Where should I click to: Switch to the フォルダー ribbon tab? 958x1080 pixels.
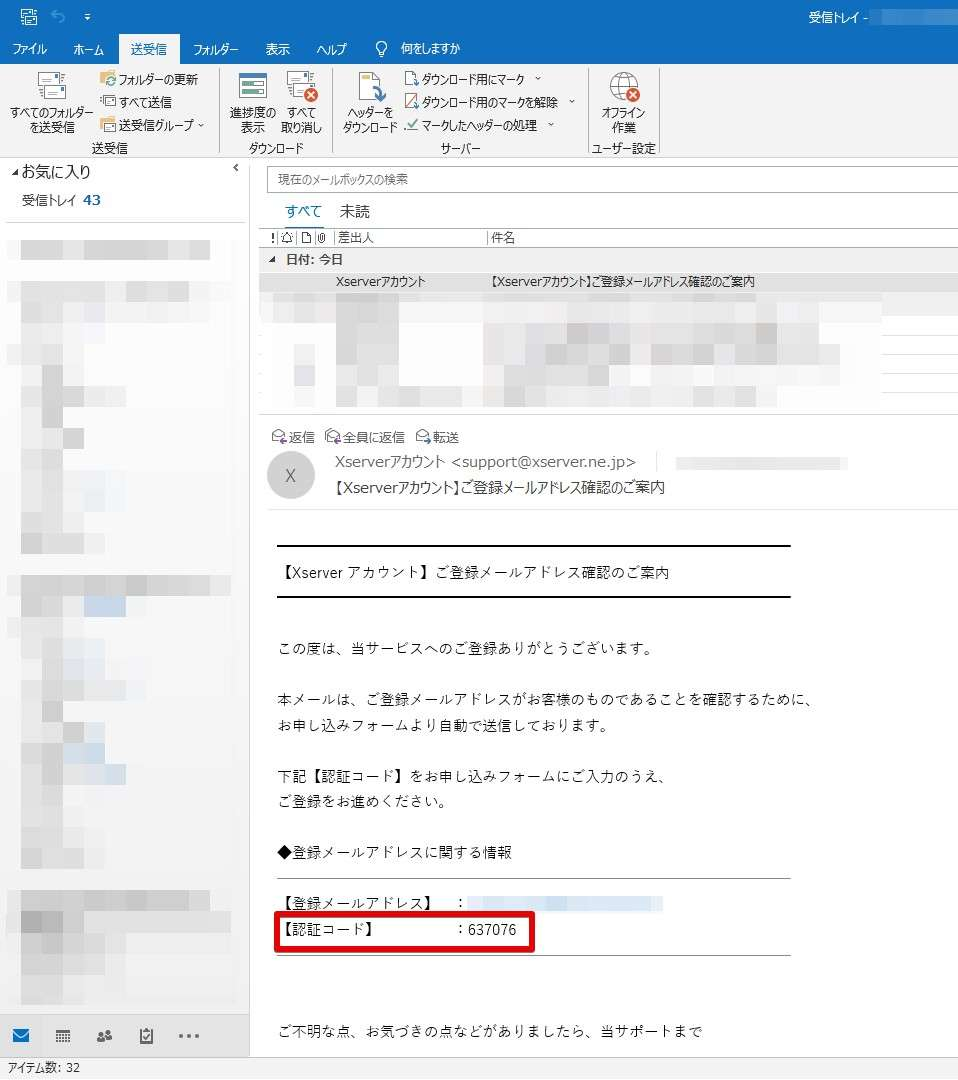coord(216,49)
